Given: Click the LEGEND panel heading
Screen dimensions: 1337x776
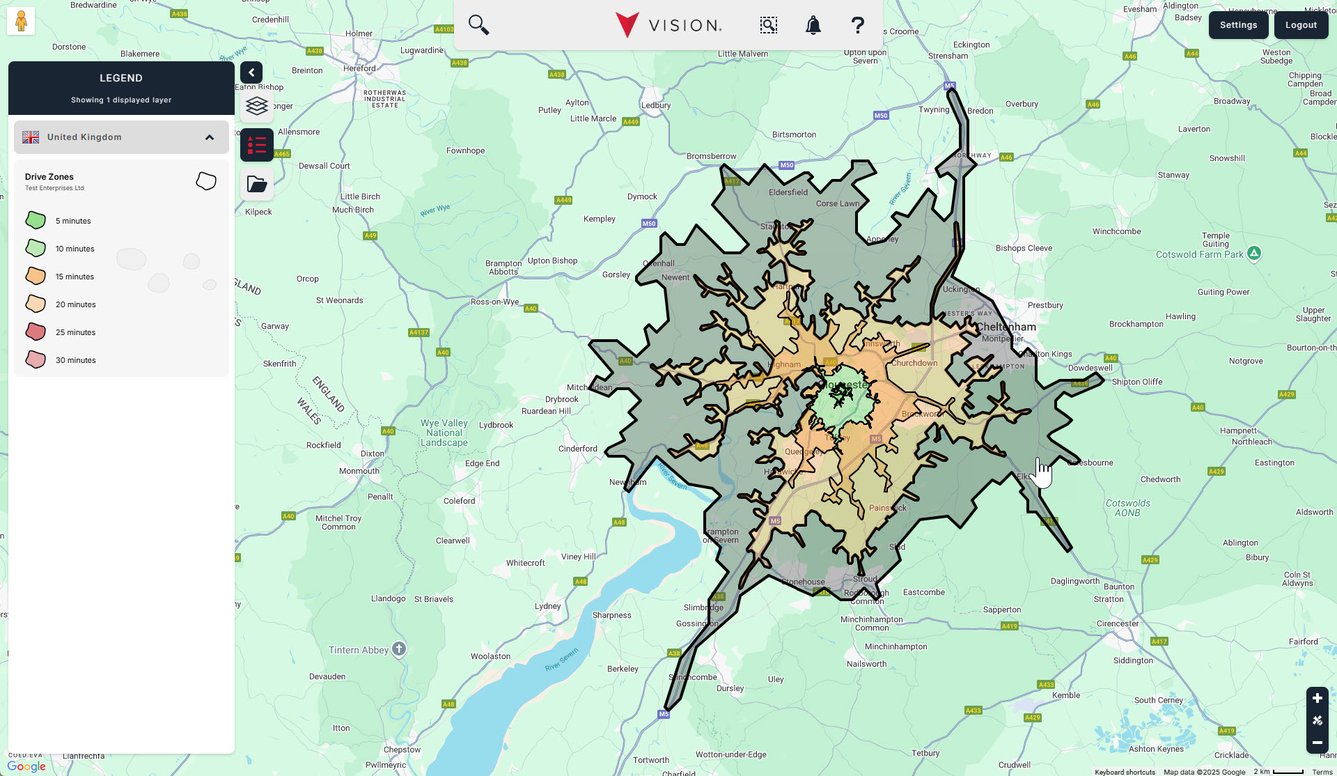Looking at the screenshot, I should [x=121, y=78].
